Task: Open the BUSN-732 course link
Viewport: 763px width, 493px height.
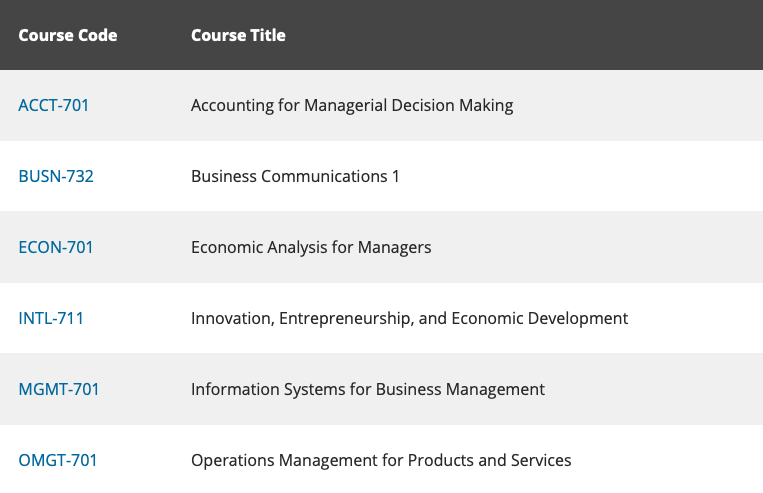Action: tap(56, 176)
